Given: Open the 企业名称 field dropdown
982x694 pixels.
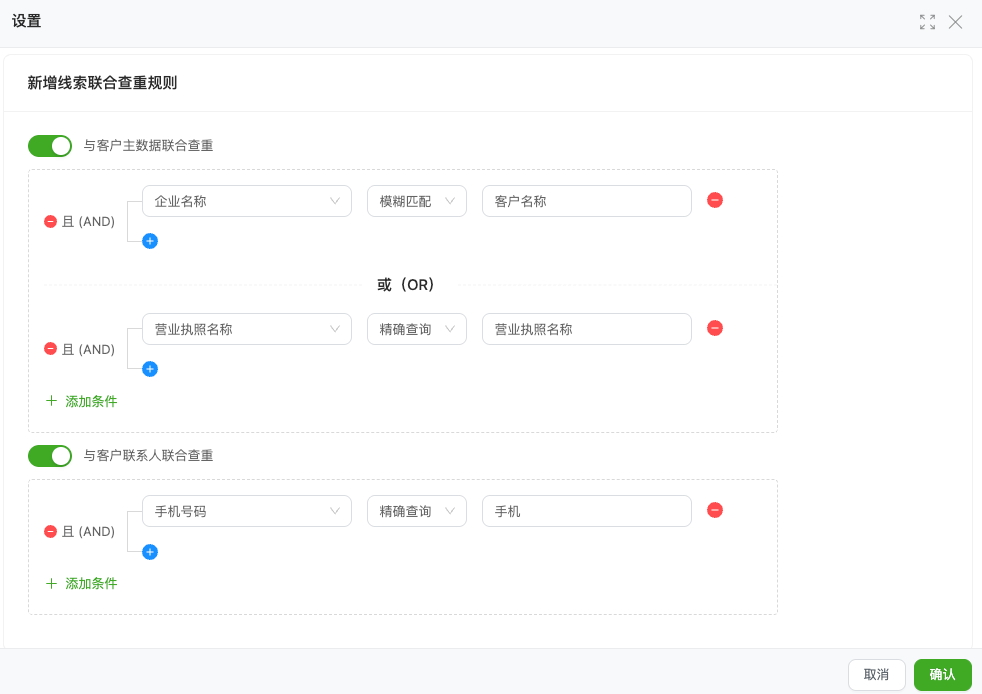Looking at the screenshot, I should (x=247, y=201).
